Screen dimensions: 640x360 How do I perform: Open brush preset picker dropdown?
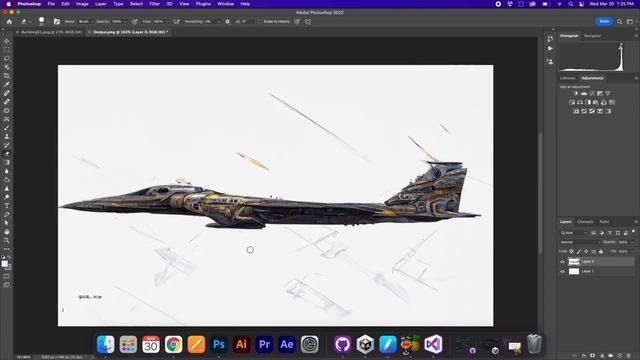[x=48, y=22]
